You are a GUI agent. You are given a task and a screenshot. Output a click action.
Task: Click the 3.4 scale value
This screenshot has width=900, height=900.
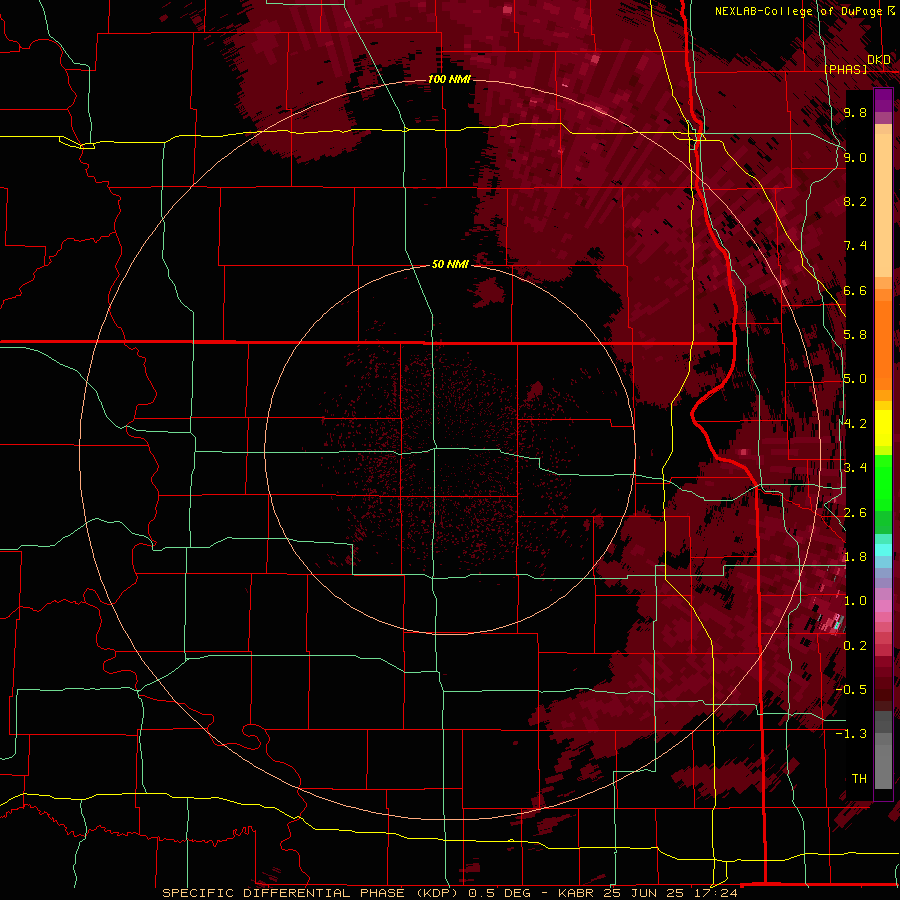[x=855, y=468]
